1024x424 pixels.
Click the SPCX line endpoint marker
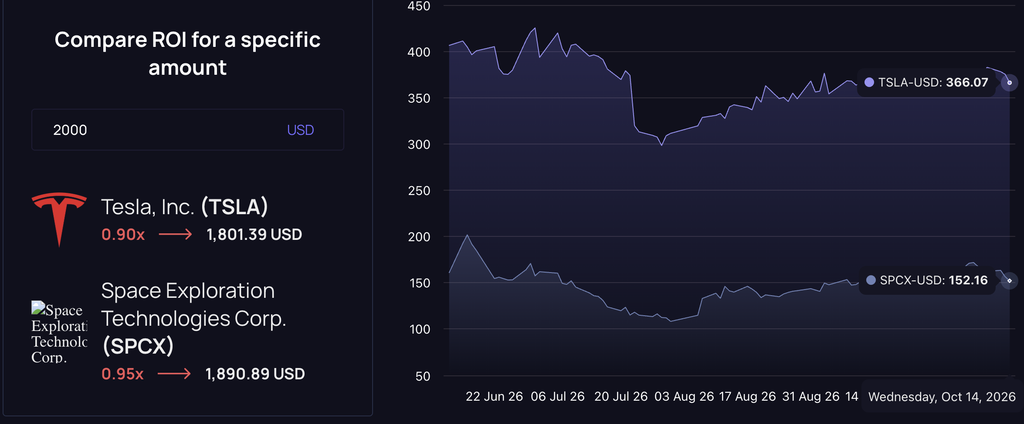click(1009, 280)
